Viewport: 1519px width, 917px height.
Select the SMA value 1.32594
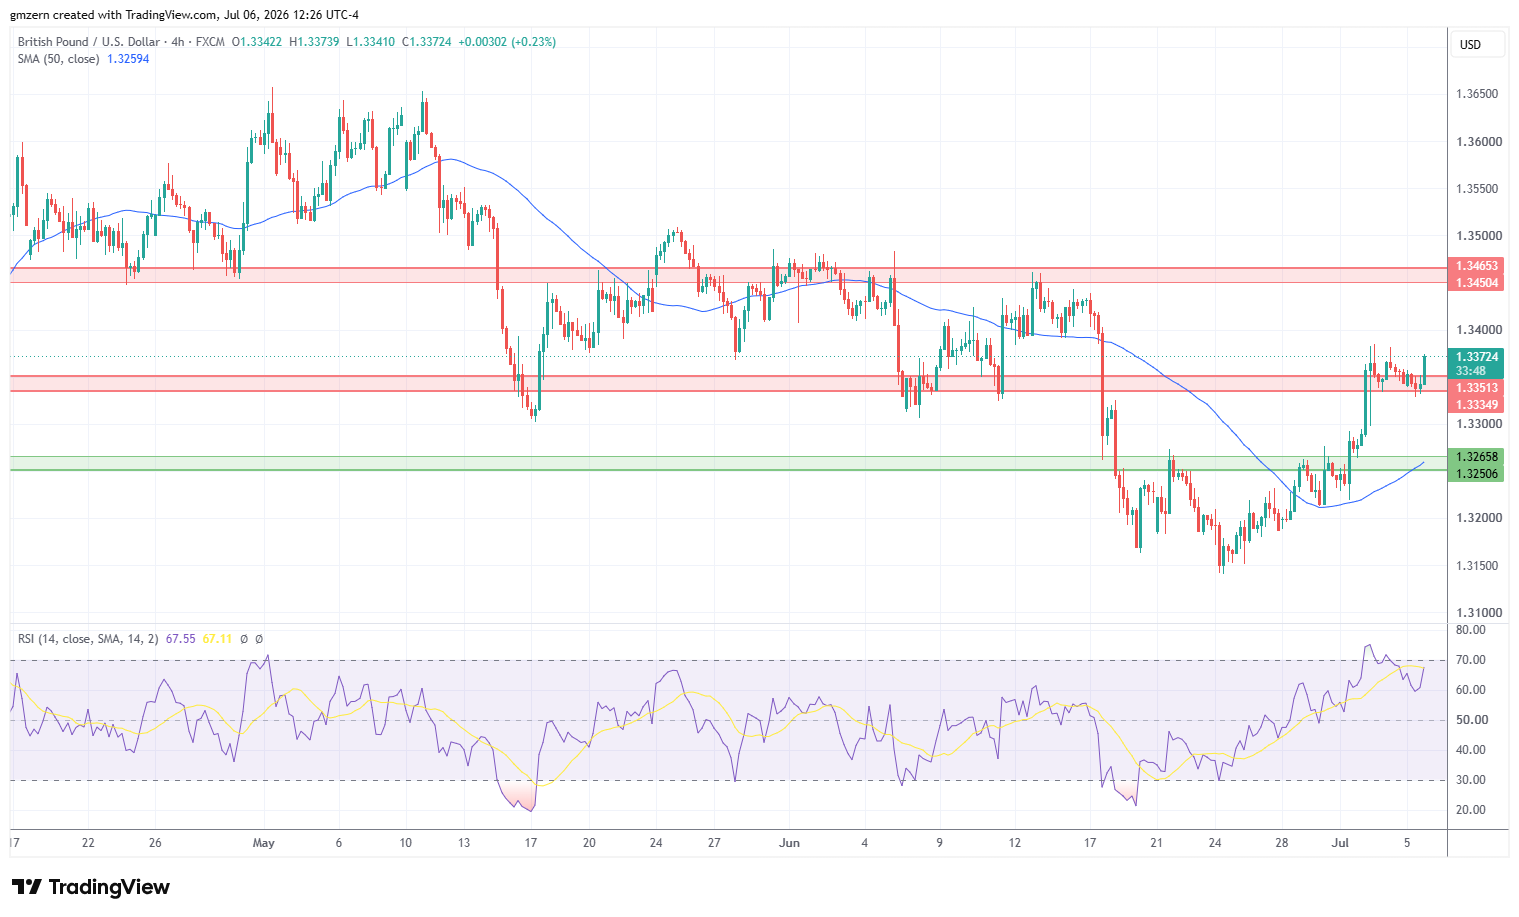click(128, 59)
